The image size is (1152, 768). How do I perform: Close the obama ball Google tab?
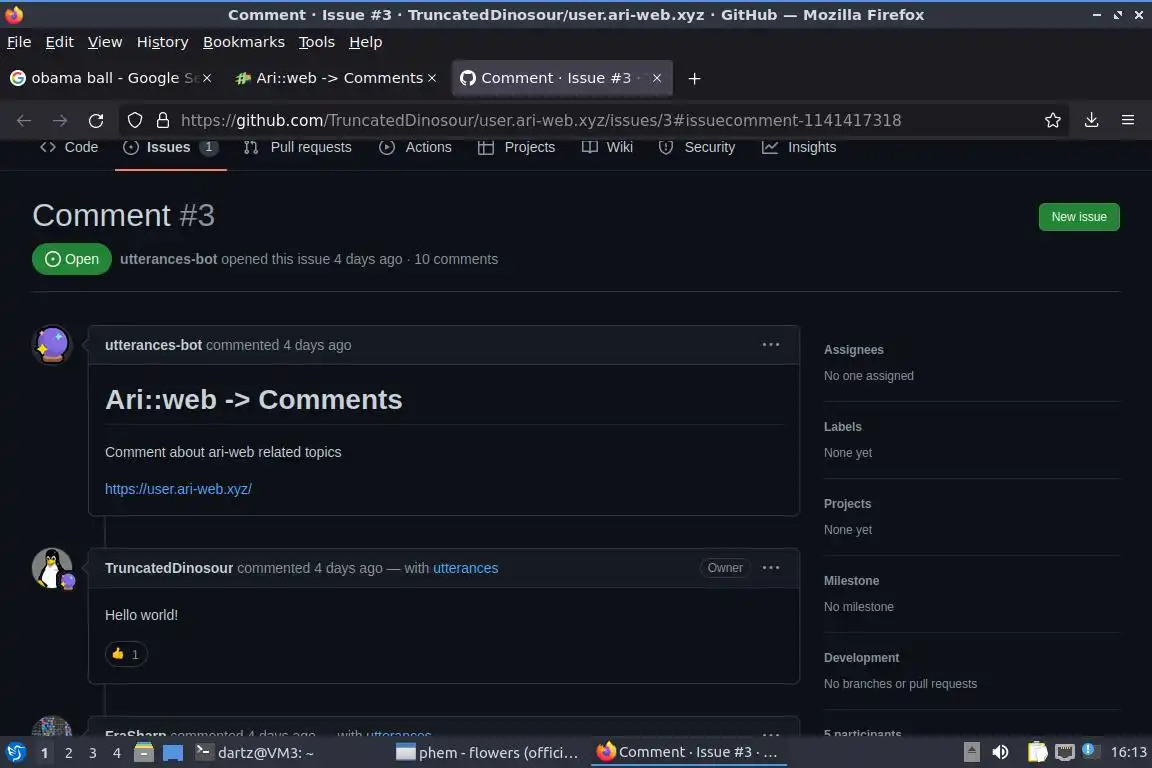(207, 78)
